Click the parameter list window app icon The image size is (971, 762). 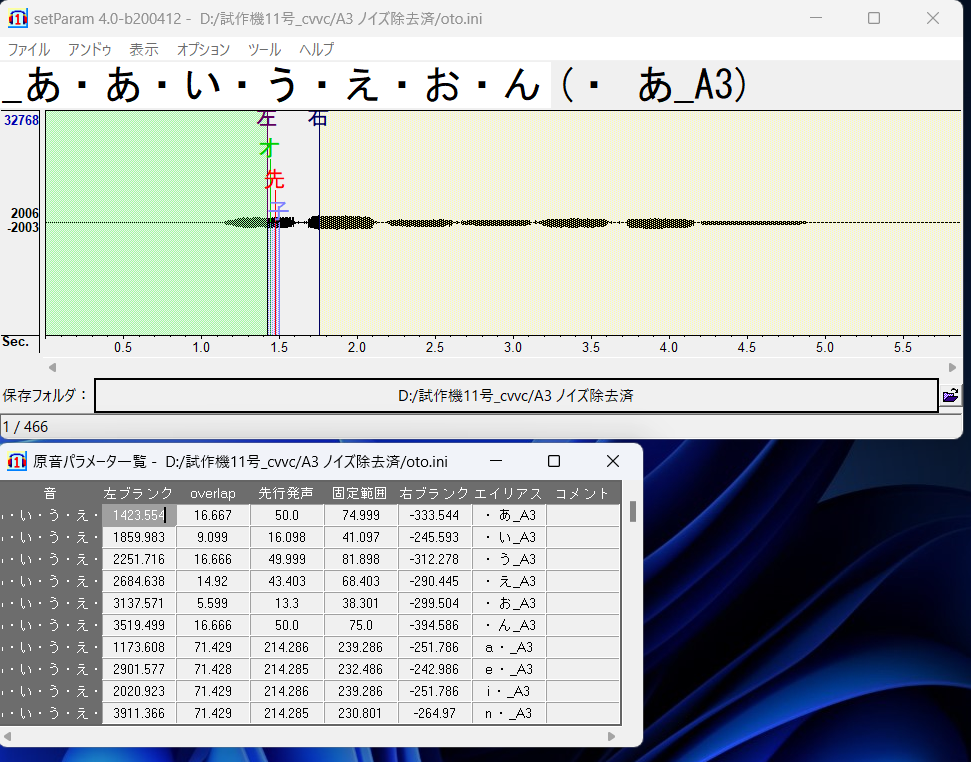pyautogui.click(x=16, y=461)
